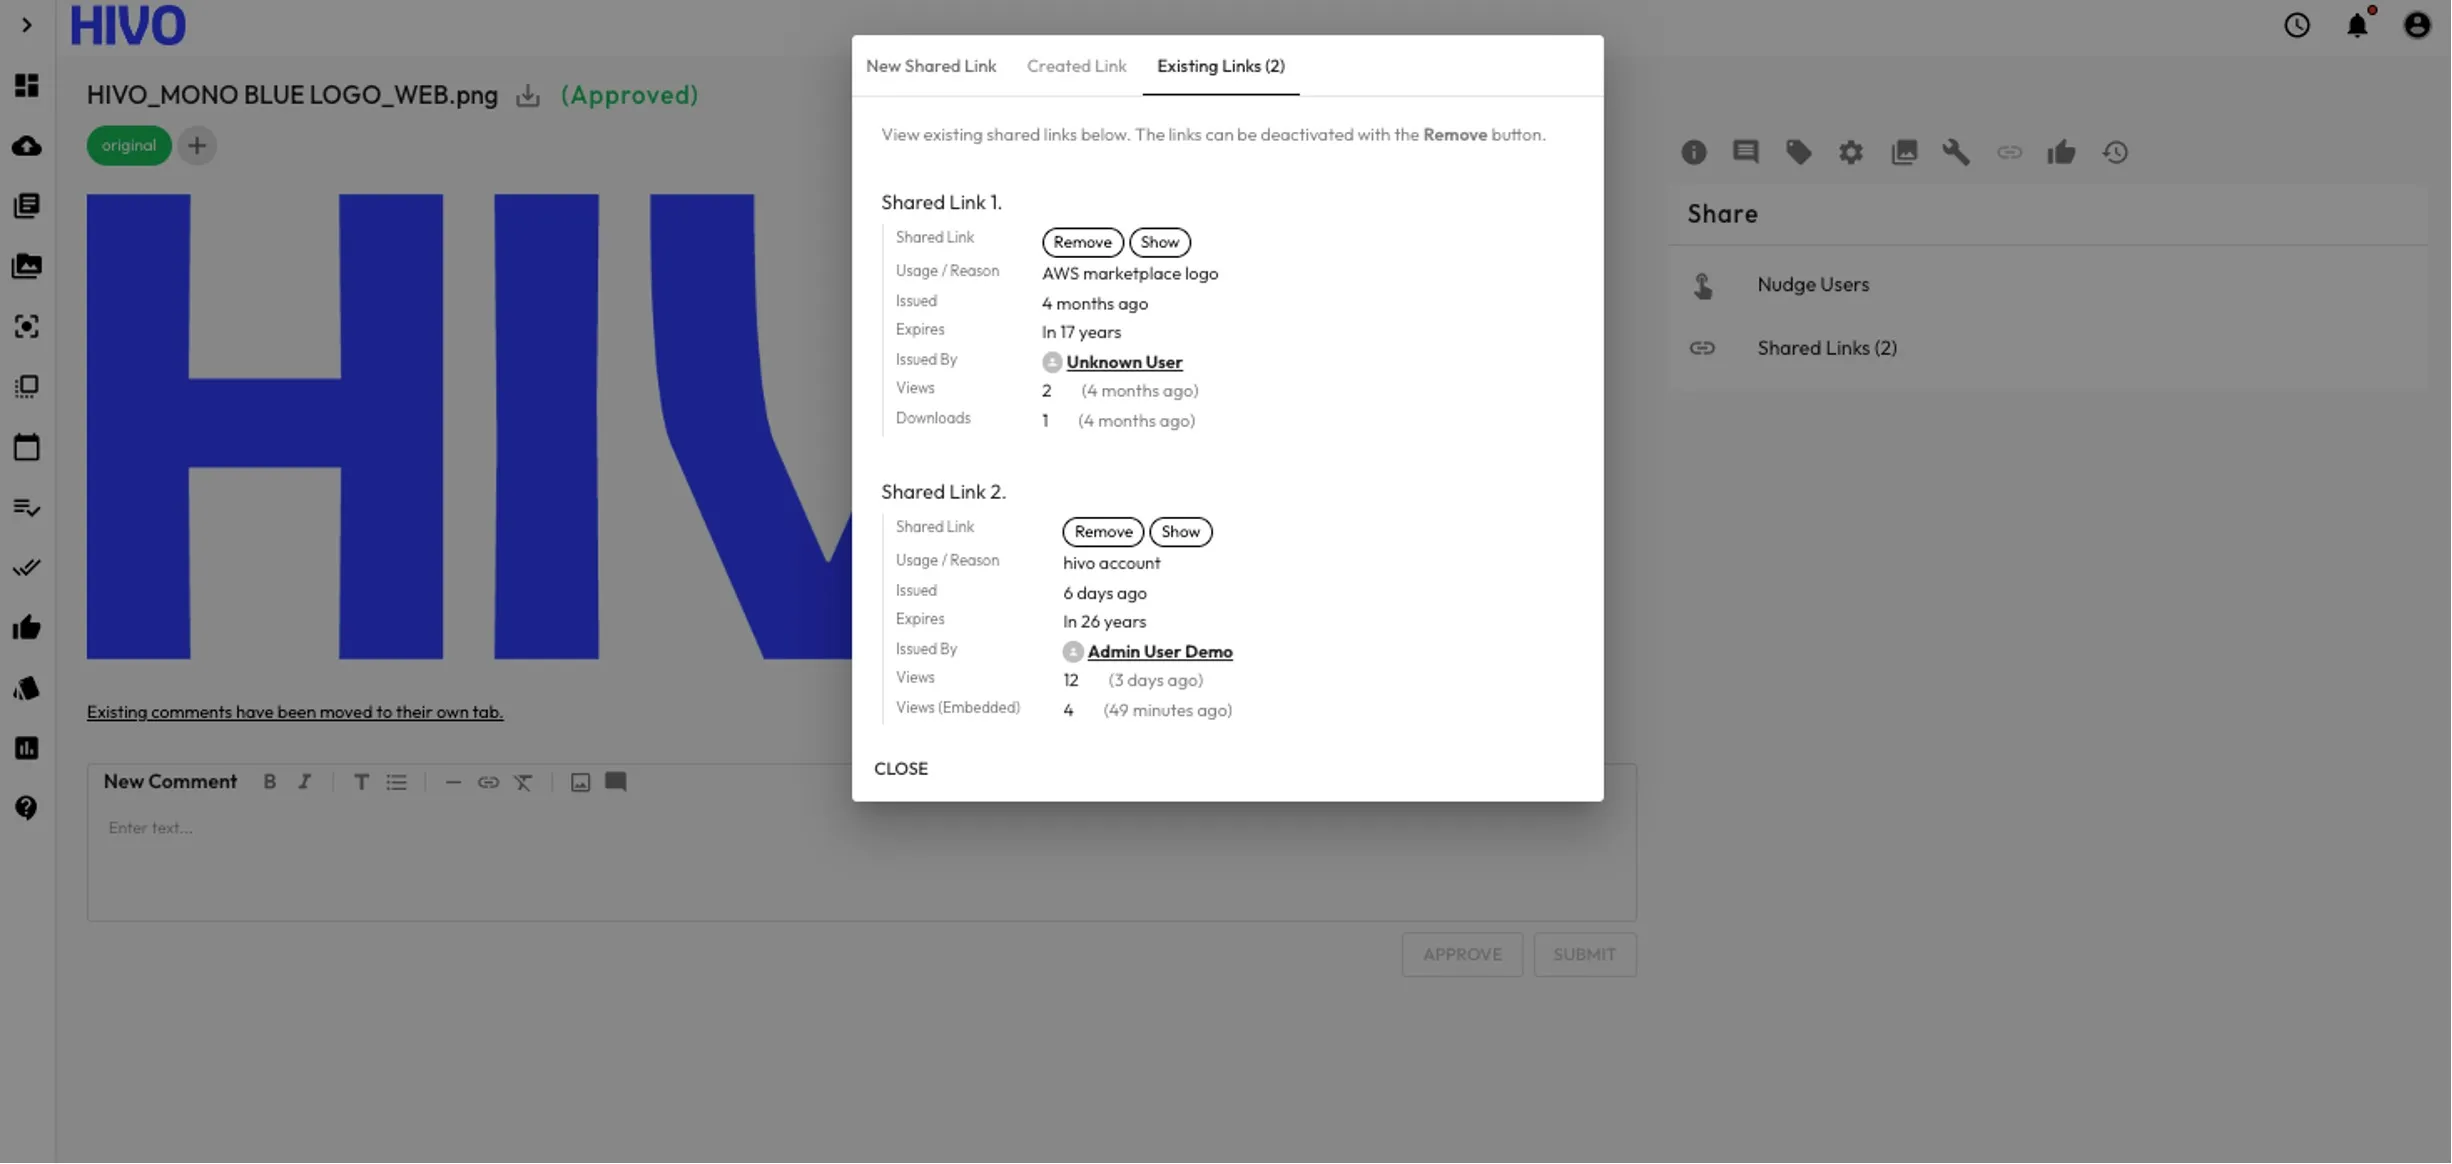Open the face recognition scan icon in sidebar
This screenshot has height=1164, width=2452.
pos(26,326)
